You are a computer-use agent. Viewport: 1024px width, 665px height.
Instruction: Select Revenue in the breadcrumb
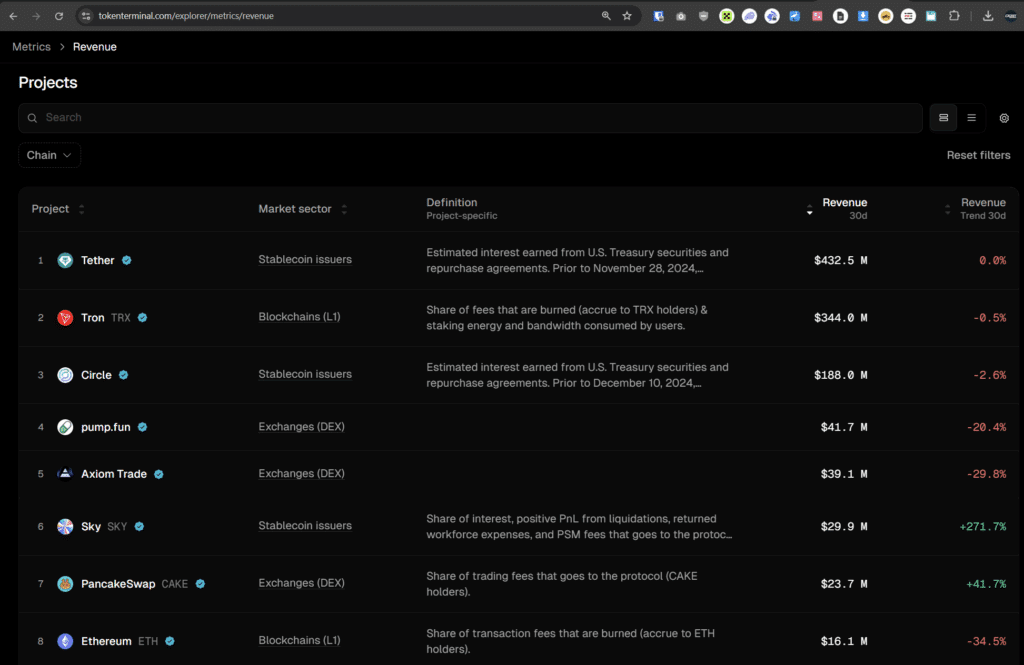[x=95, y=47]
